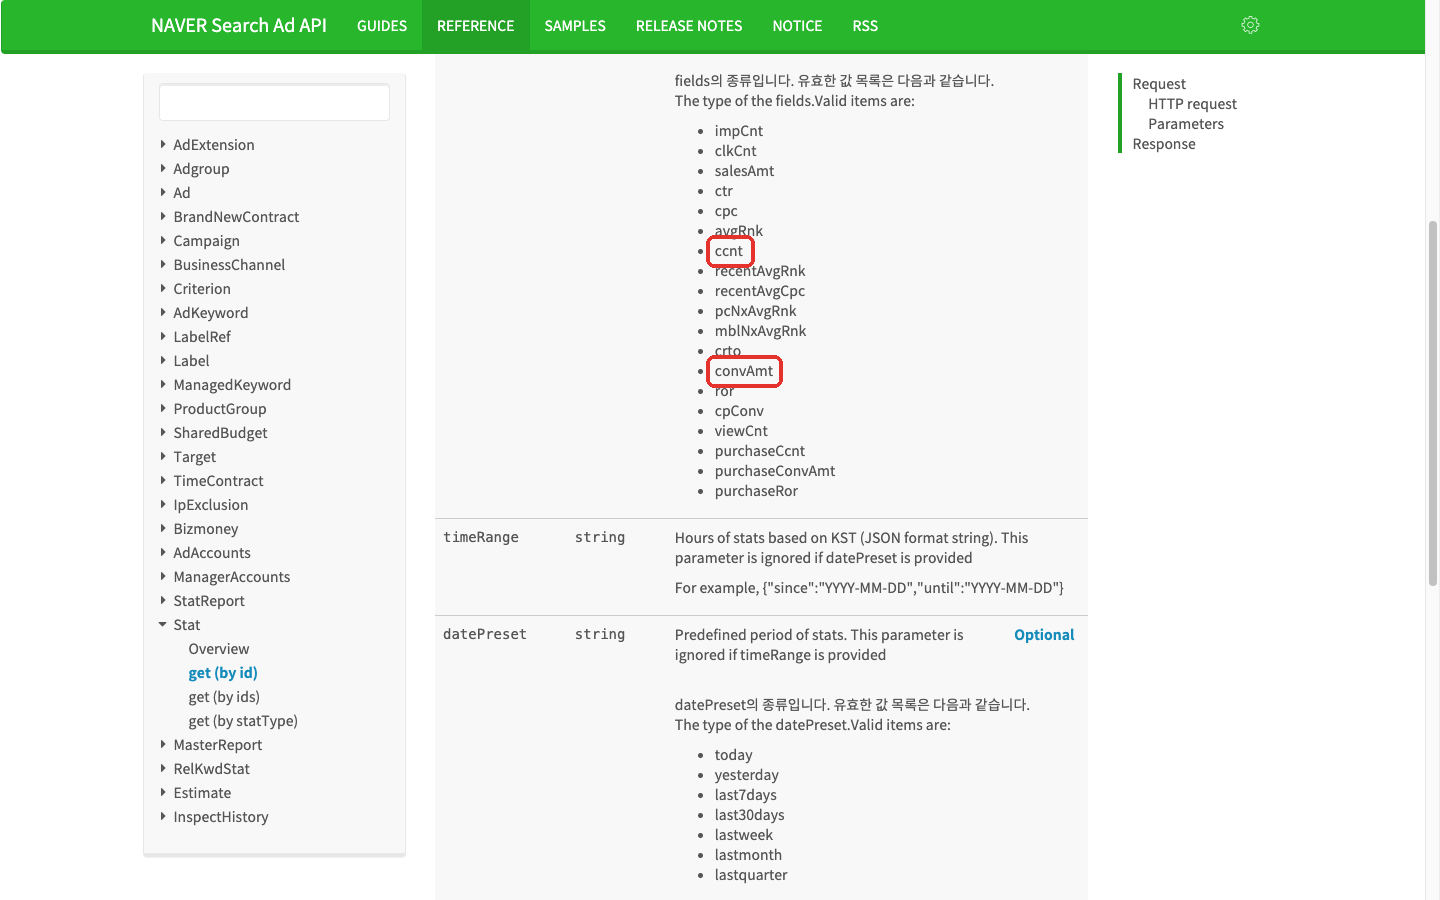Open the Estimate tree item
This screenshot has width=1440, height=900.
pos(202,793)
